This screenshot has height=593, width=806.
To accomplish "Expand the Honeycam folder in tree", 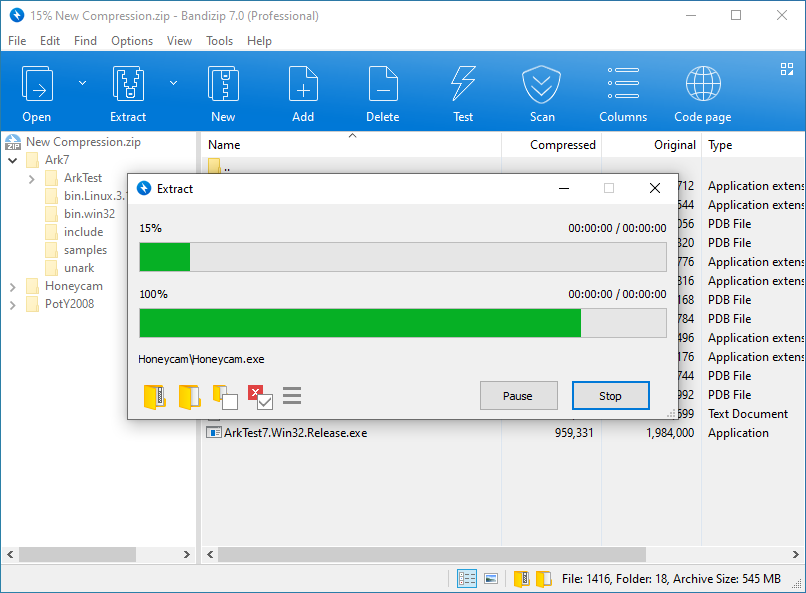I will [x=12, y=286].
